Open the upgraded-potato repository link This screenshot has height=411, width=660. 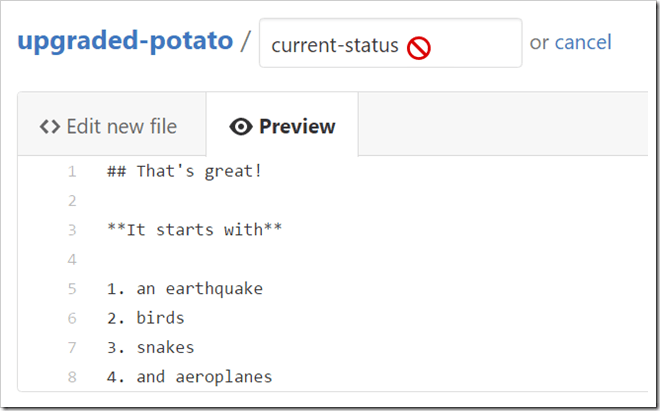[126, 42]
